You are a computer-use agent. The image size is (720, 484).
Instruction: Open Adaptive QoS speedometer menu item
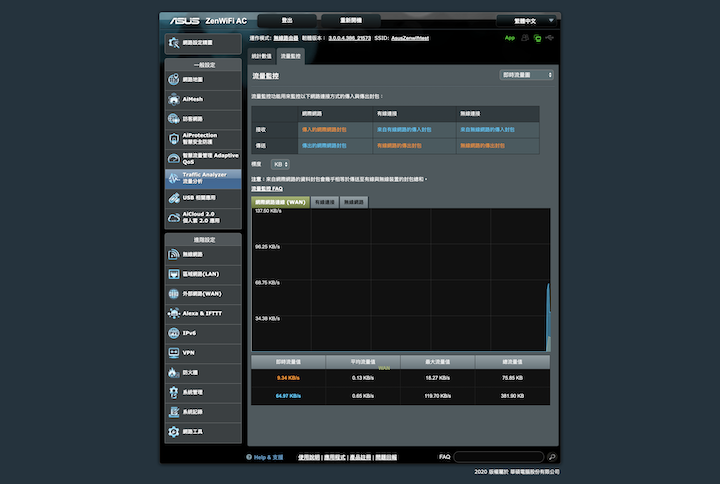[203, 158]
